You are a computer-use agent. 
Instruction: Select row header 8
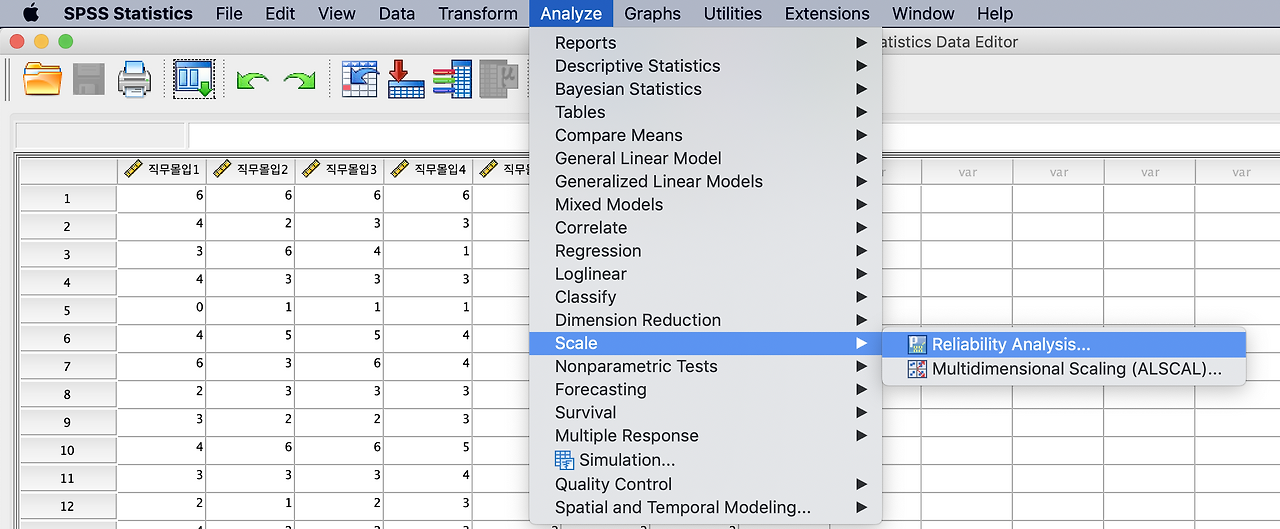[x=67, y=394]
